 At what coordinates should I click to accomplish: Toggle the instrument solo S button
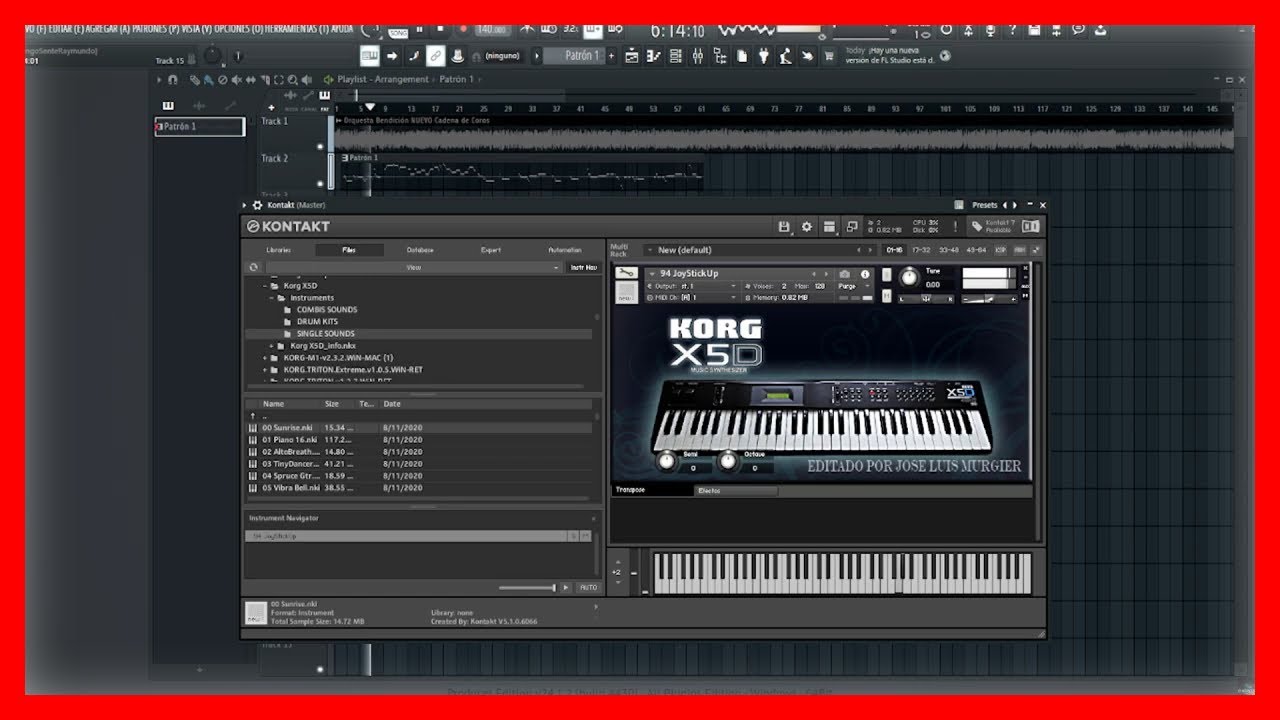(887, 274)
